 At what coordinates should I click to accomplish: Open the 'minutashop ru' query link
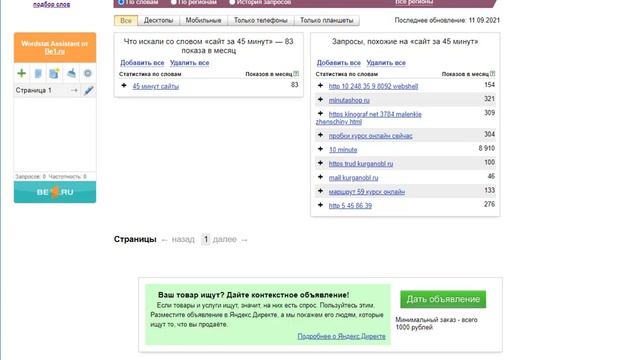point(349,100)
